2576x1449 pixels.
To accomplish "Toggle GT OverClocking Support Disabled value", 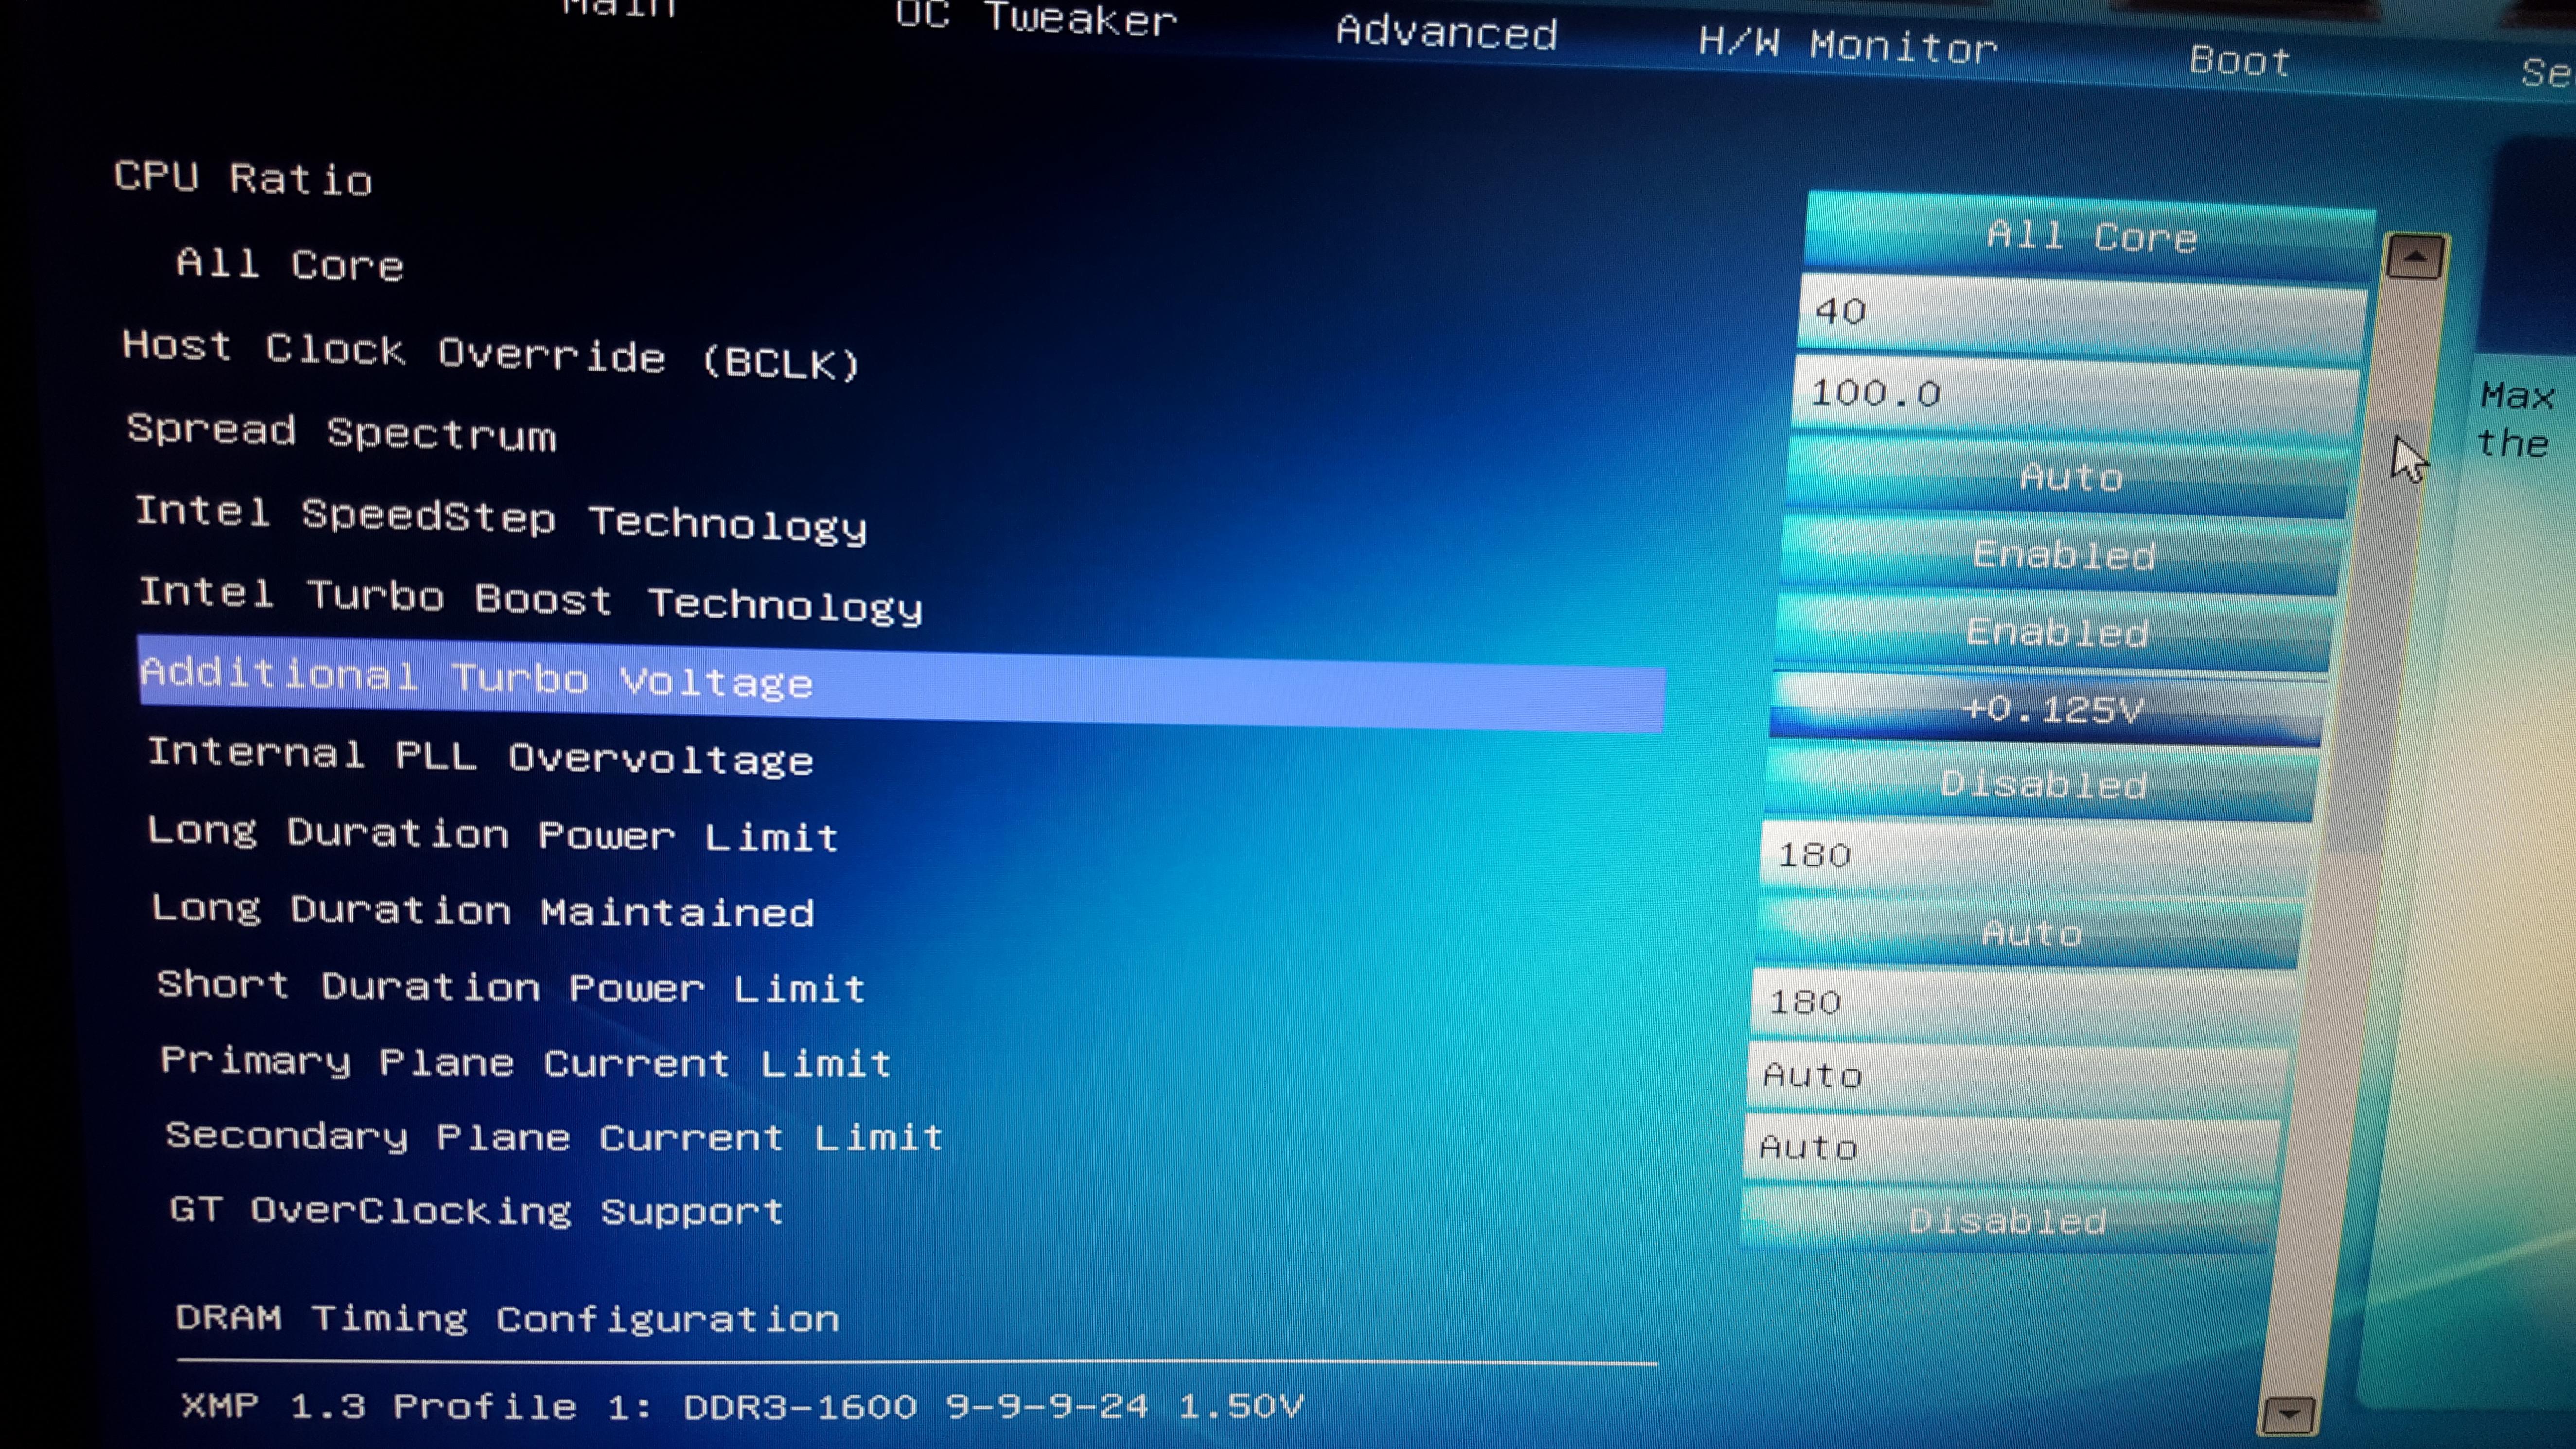I will tap(2006, 1220).
